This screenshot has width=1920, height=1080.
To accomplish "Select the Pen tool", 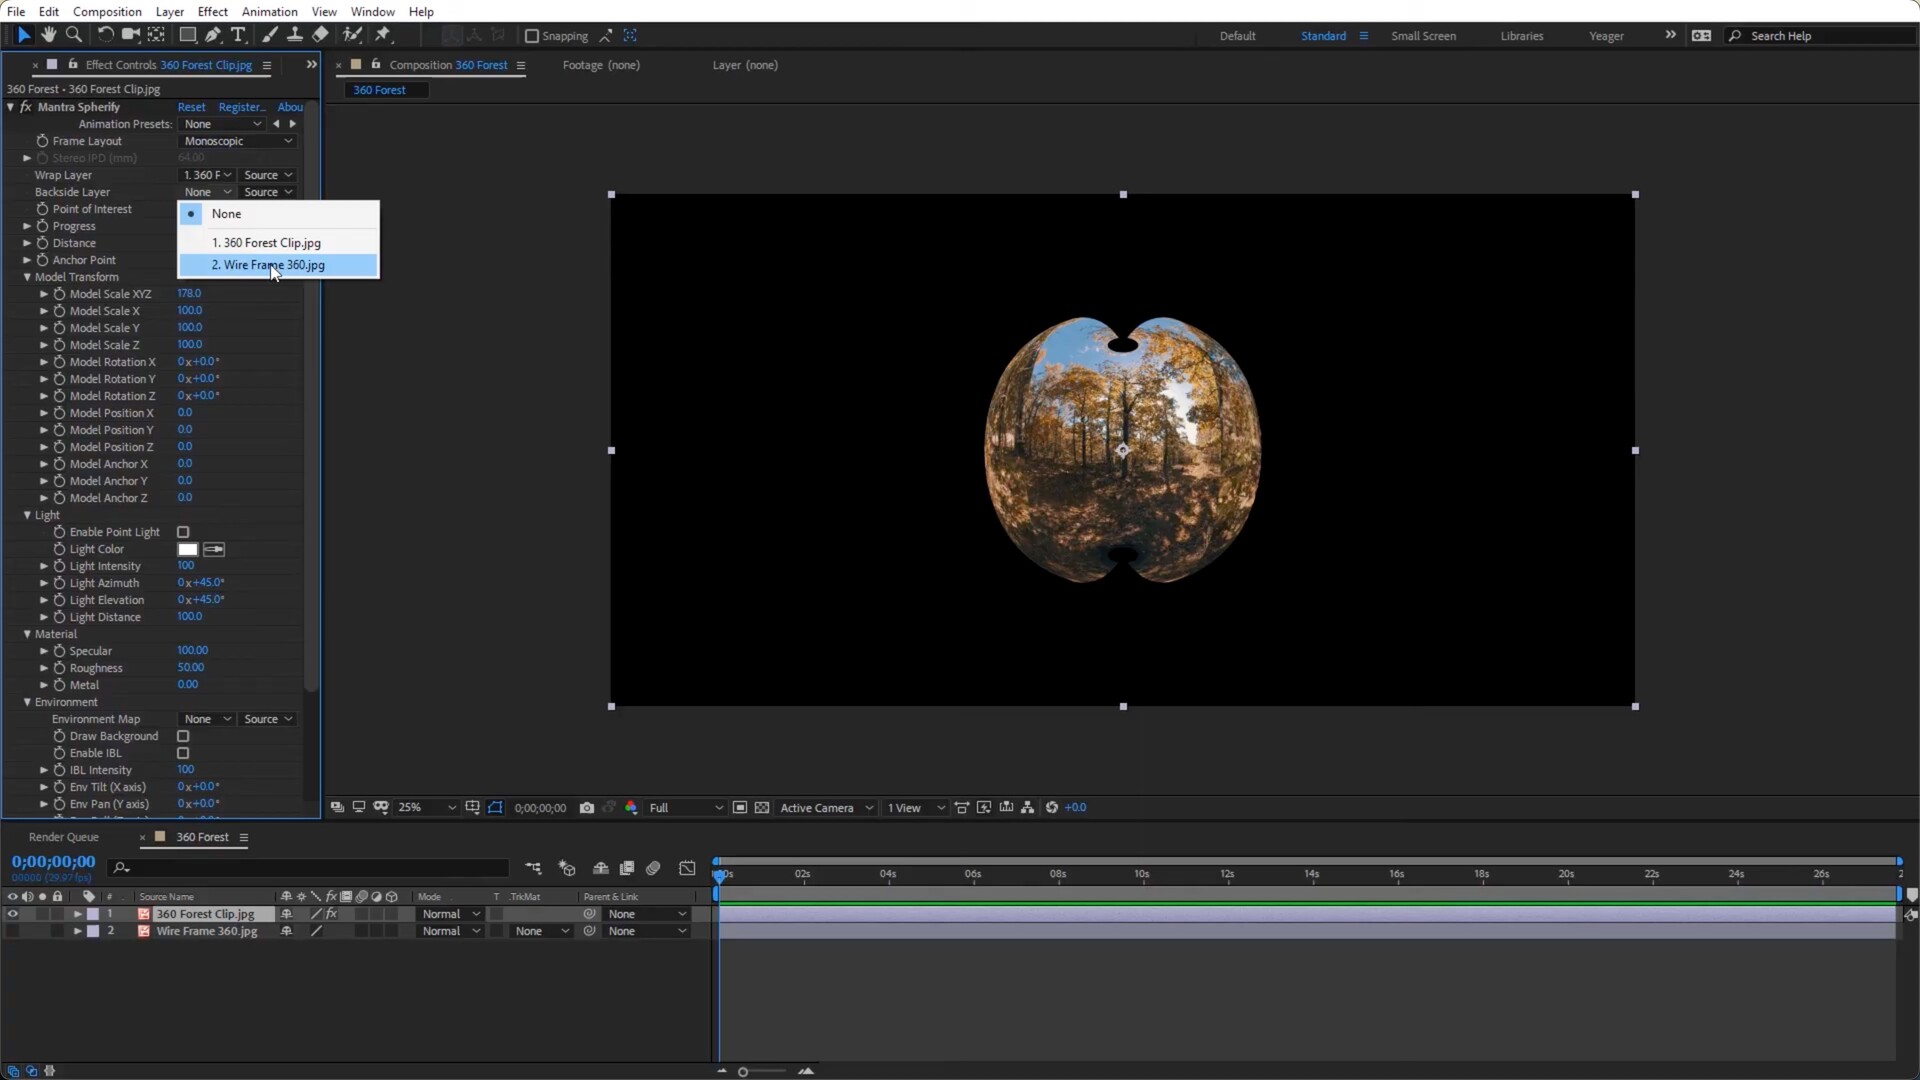I will (213, 35).
